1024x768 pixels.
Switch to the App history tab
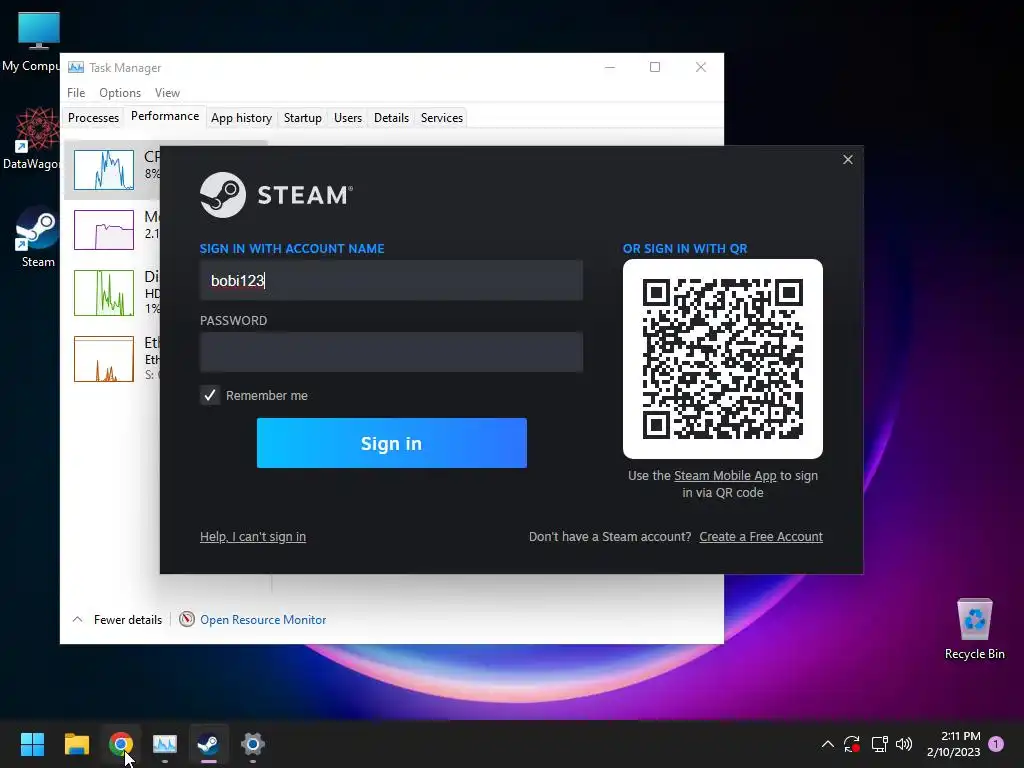click(x=241, y=118)
